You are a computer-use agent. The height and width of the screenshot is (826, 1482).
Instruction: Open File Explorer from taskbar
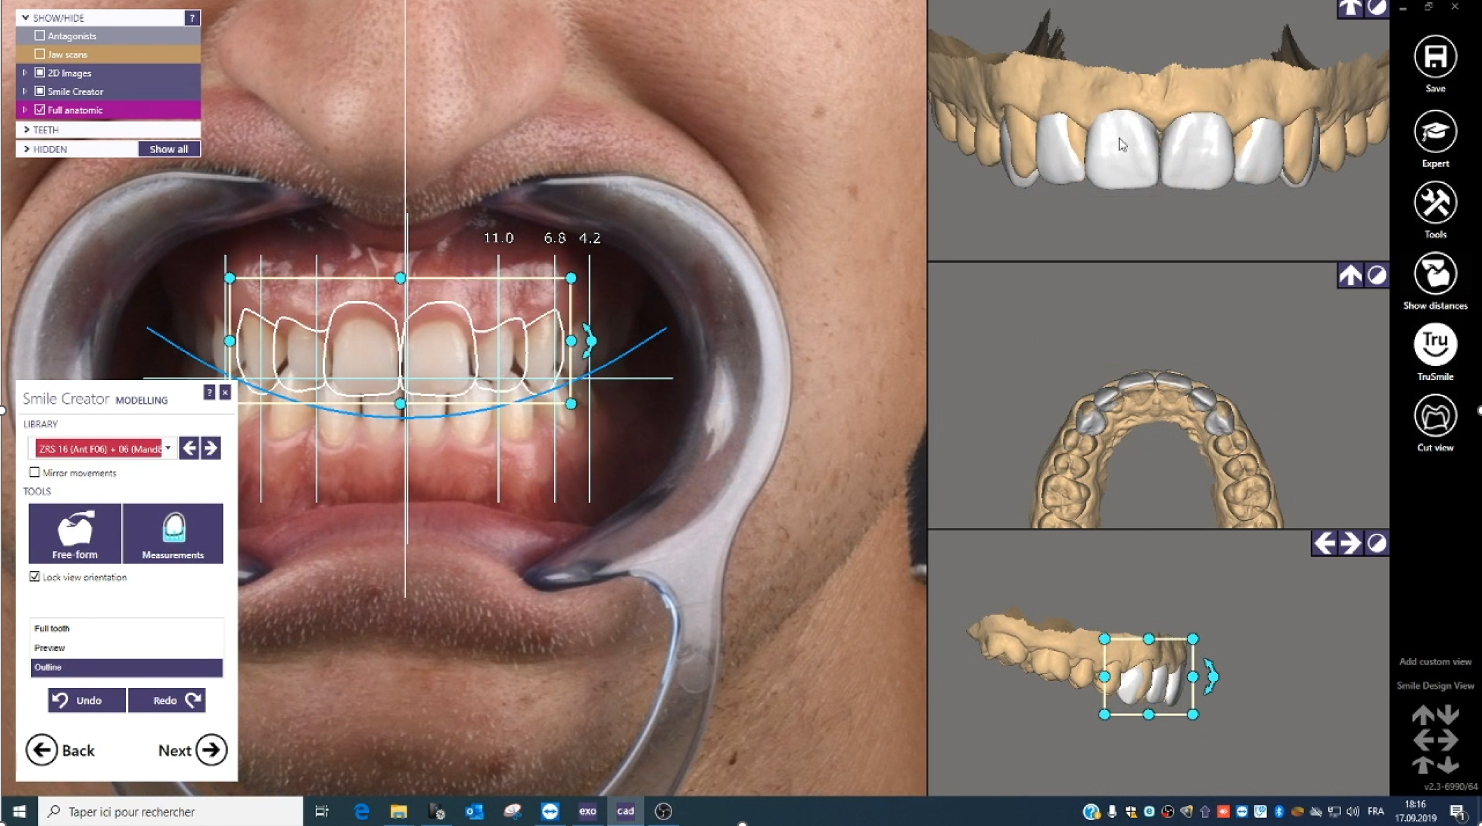coord(398,811)
